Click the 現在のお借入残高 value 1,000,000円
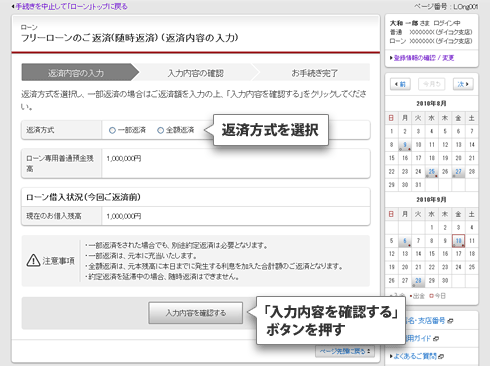Viewport: 490px width, 366px height. click(124, 216)
